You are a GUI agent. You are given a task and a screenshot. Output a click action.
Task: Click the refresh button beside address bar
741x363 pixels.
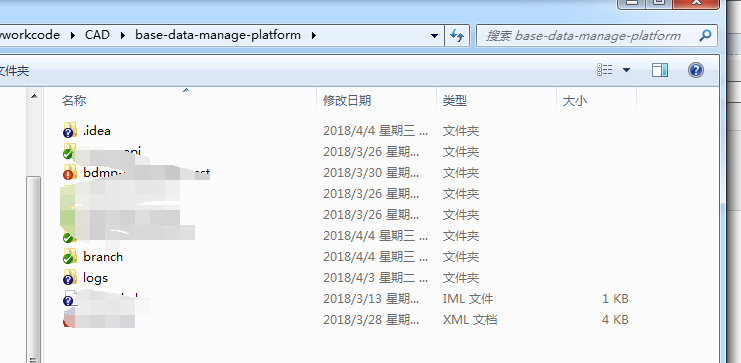(457, 35)
